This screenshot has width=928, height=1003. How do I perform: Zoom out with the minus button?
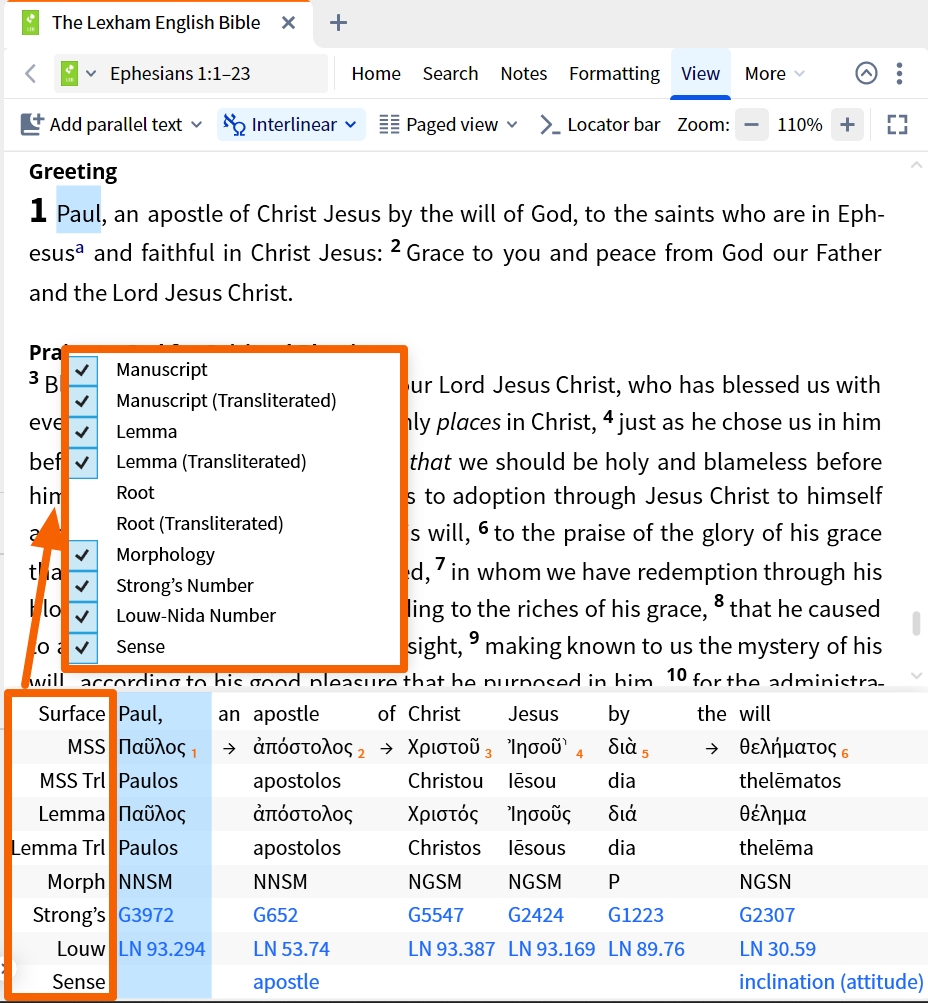point(751,125)
